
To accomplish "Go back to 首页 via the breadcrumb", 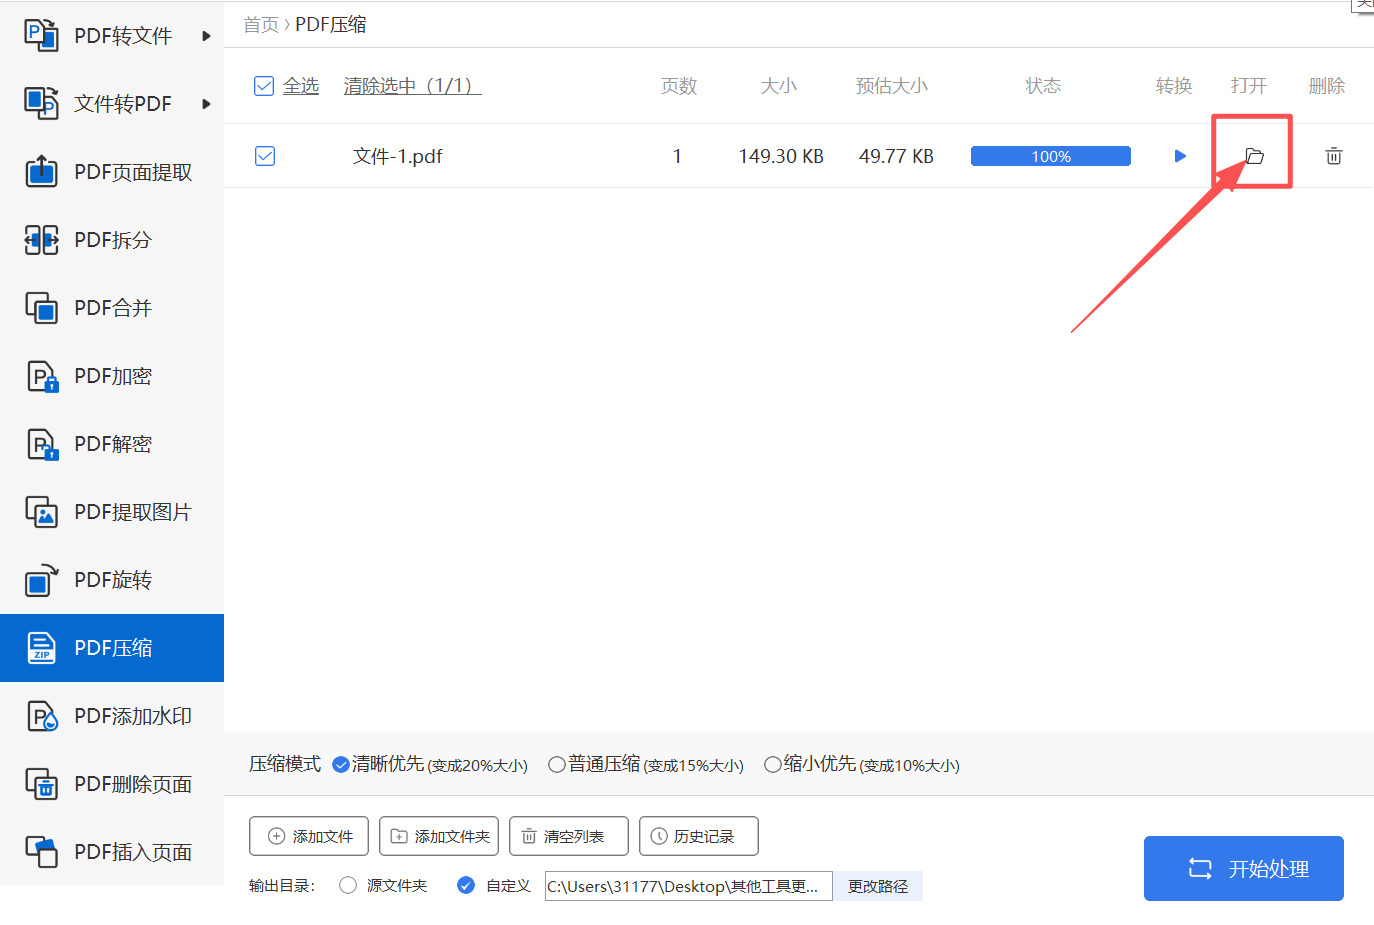I will [260, 24].
